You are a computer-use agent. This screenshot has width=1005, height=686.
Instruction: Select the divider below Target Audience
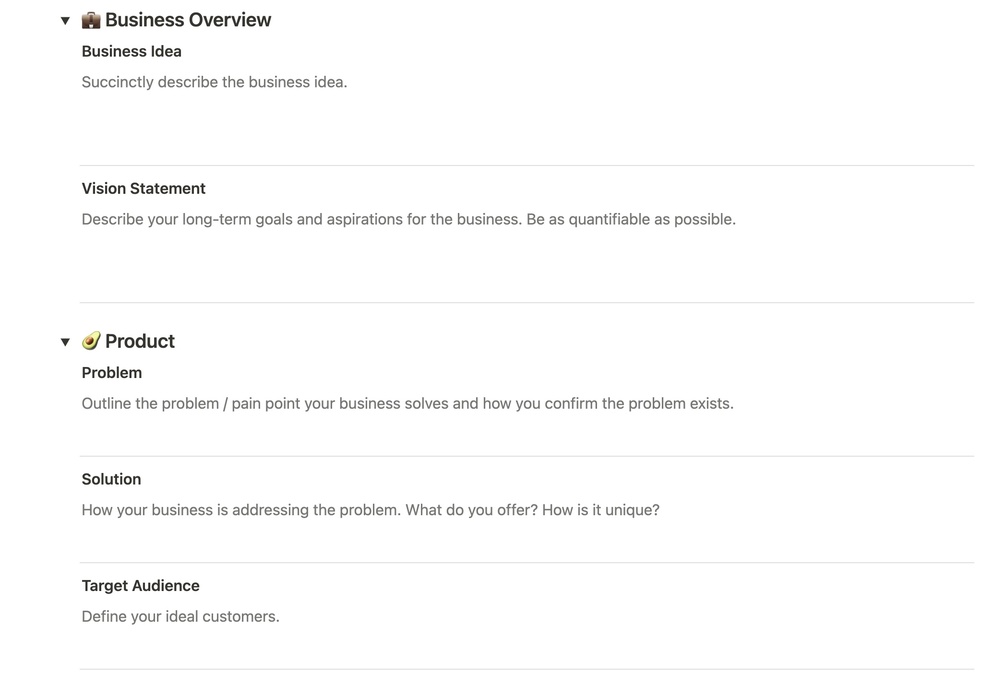click(x=526, y=669)
